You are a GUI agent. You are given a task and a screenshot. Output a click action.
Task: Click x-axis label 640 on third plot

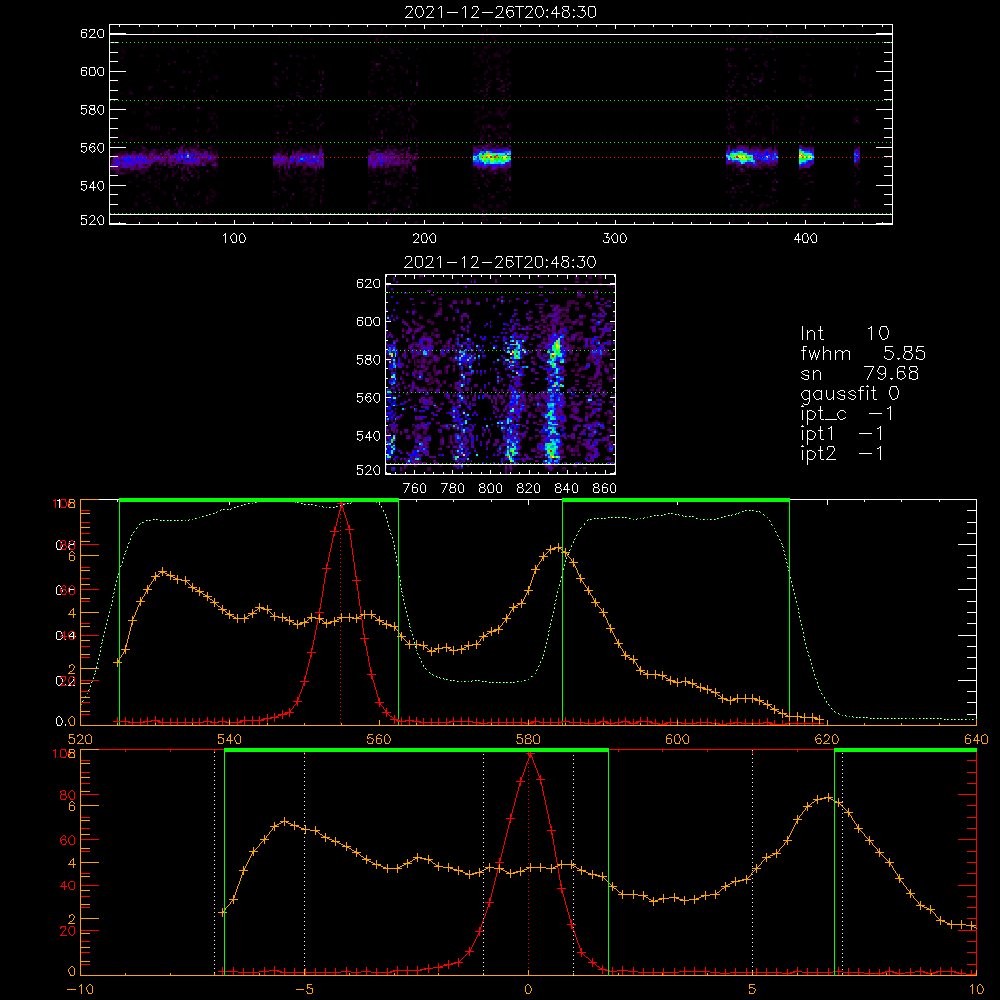click(976, 739)
